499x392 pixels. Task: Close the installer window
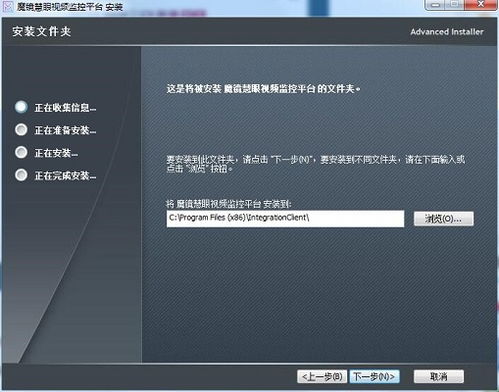(480, 5)
